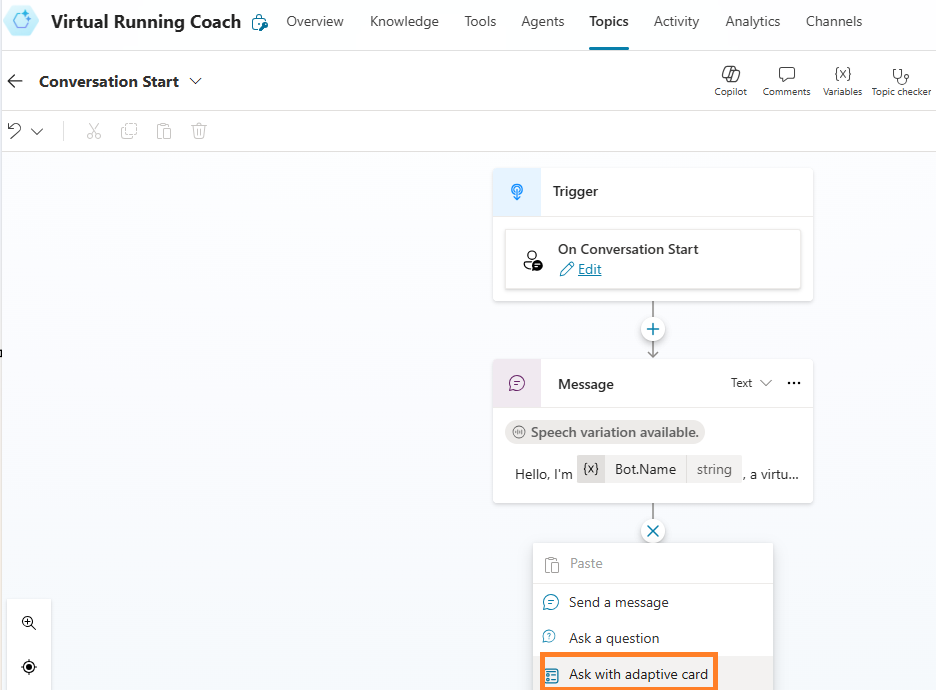Run the Topic checker
The width and height of the screenshot is (936, 690).
point(900,80)
